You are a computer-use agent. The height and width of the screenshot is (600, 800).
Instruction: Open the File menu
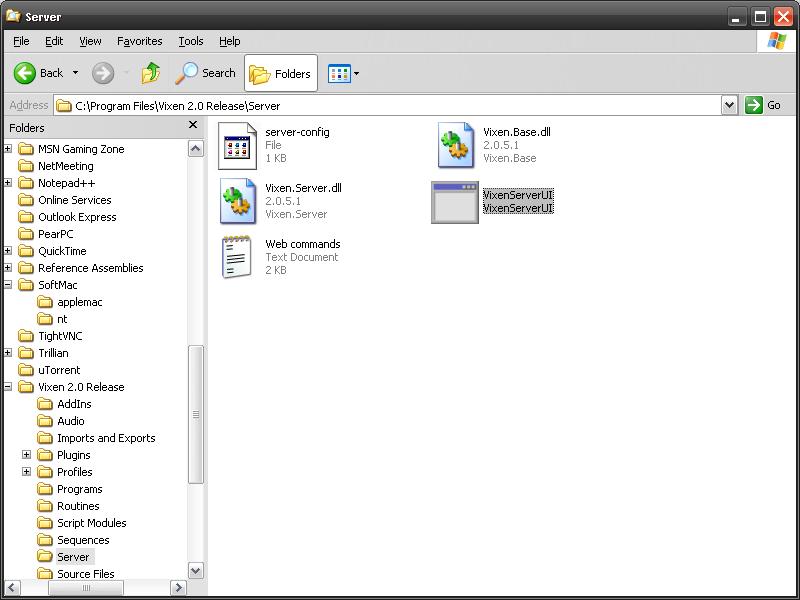[x=21, y=41]
